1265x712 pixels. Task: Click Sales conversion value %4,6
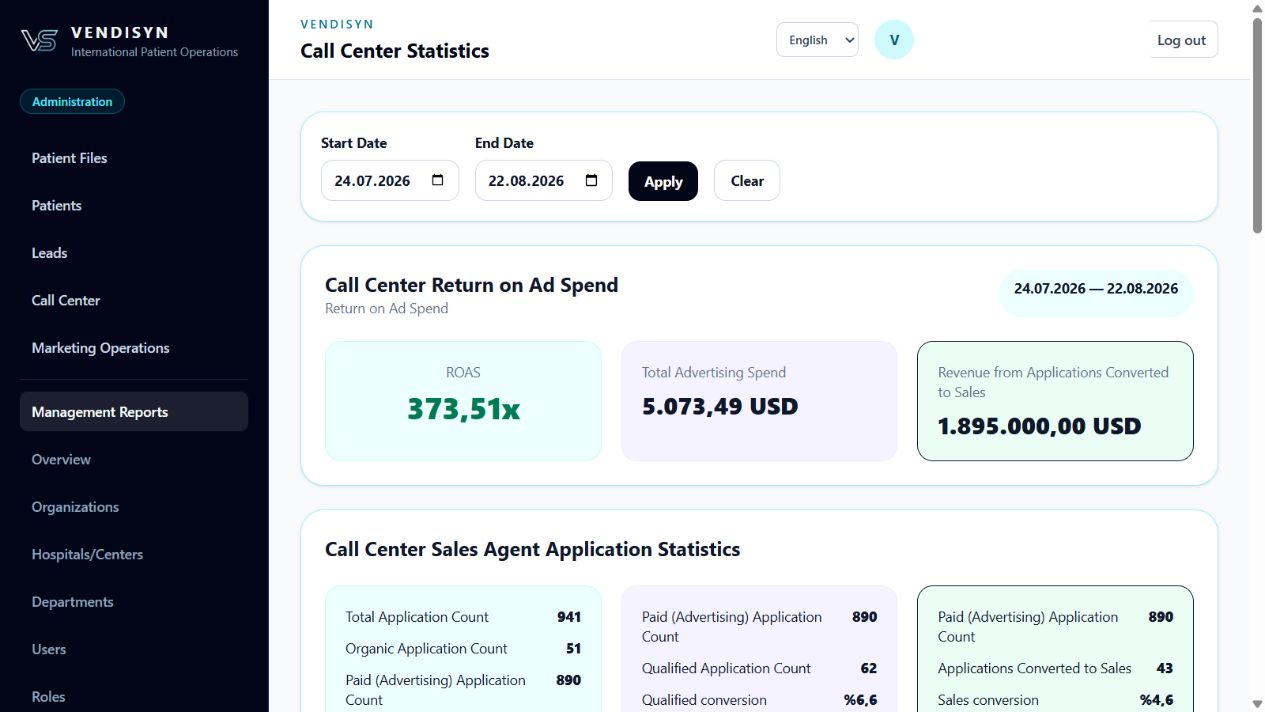click(1157, 700)
